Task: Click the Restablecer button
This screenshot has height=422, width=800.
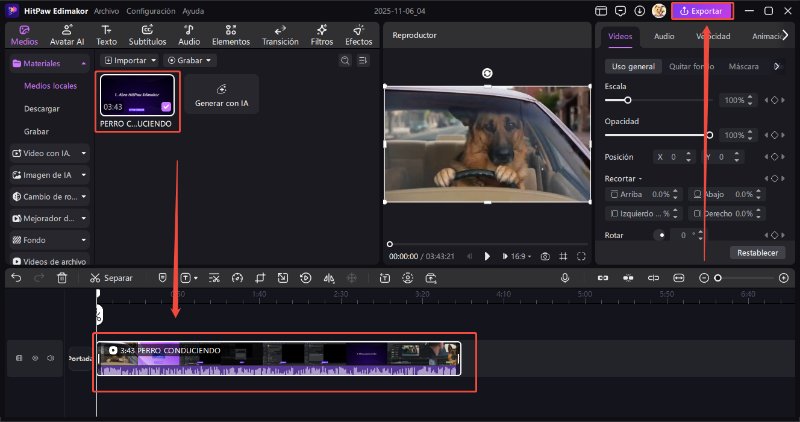Action: (757, 253)
